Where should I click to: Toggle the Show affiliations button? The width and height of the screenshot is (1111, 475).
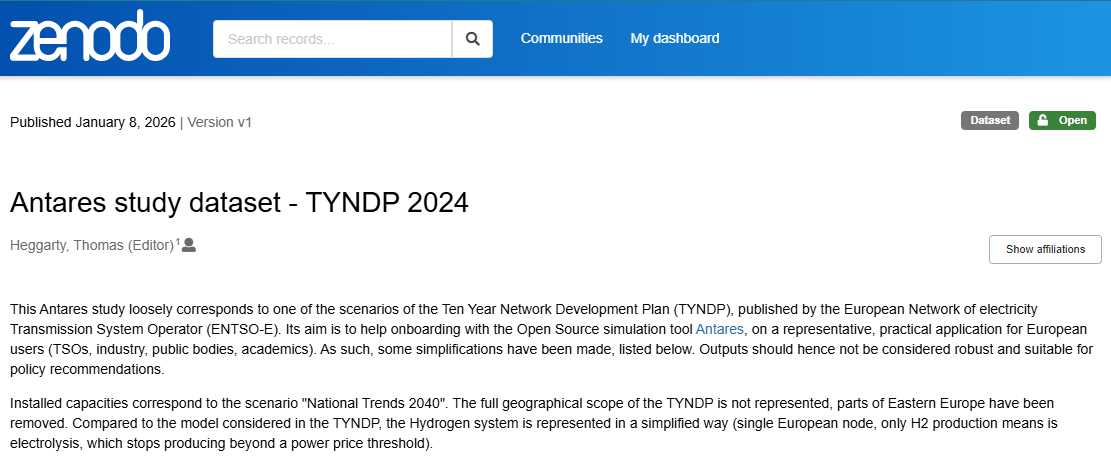tap(1044, 249)
